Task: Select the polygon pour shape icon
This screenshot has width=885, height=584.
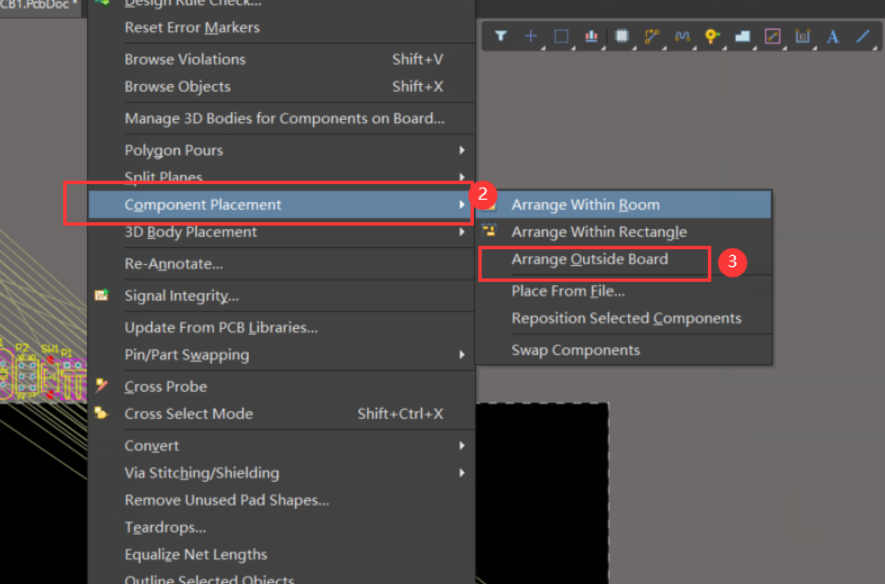Action: (743, 37)
